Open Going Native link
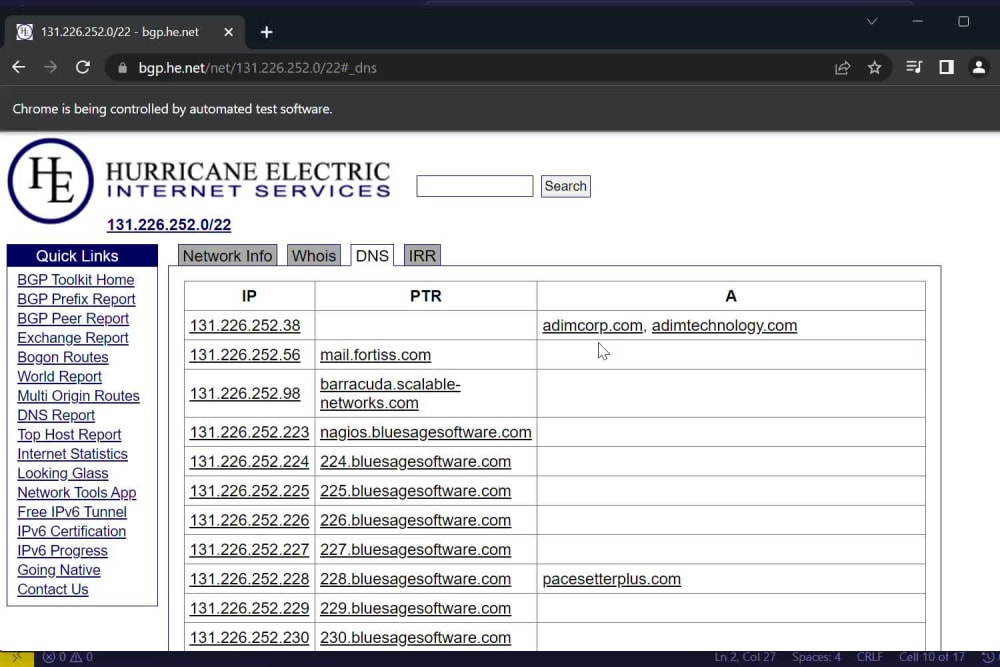The width and height of the screenshot is (1000, 667). (59, 570)
